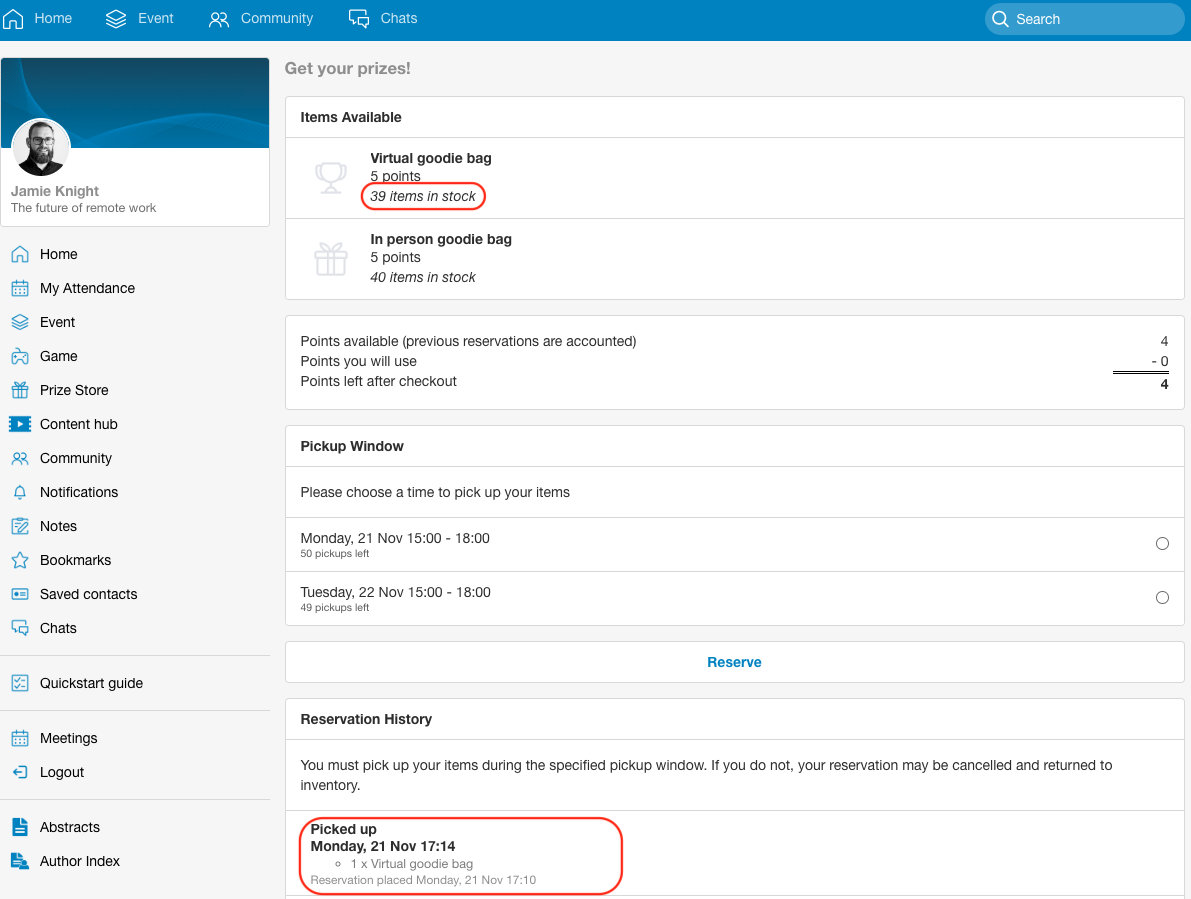This screenshot has width=1191, height=899.
Task: Click the Saved contacts card icon
Action: click(20, 594)
